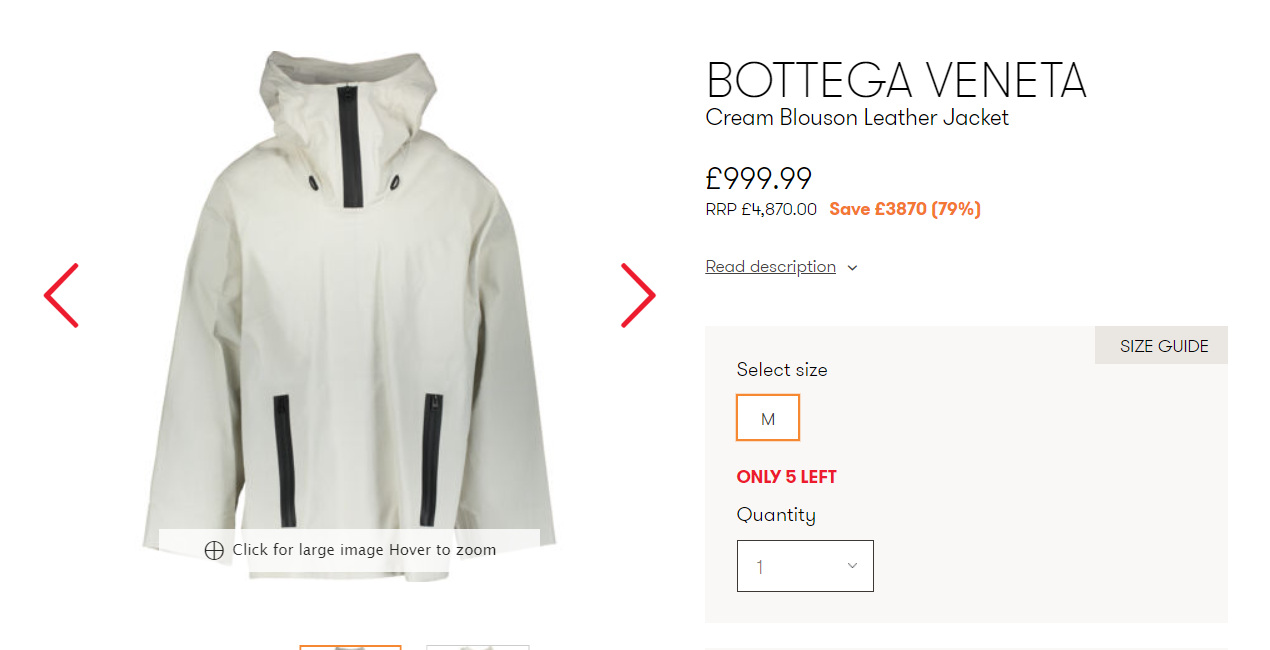Click the Cream Blouson Leather Jacket title
This screenshot has height=650, width=1270.
[x=857, y=118]
